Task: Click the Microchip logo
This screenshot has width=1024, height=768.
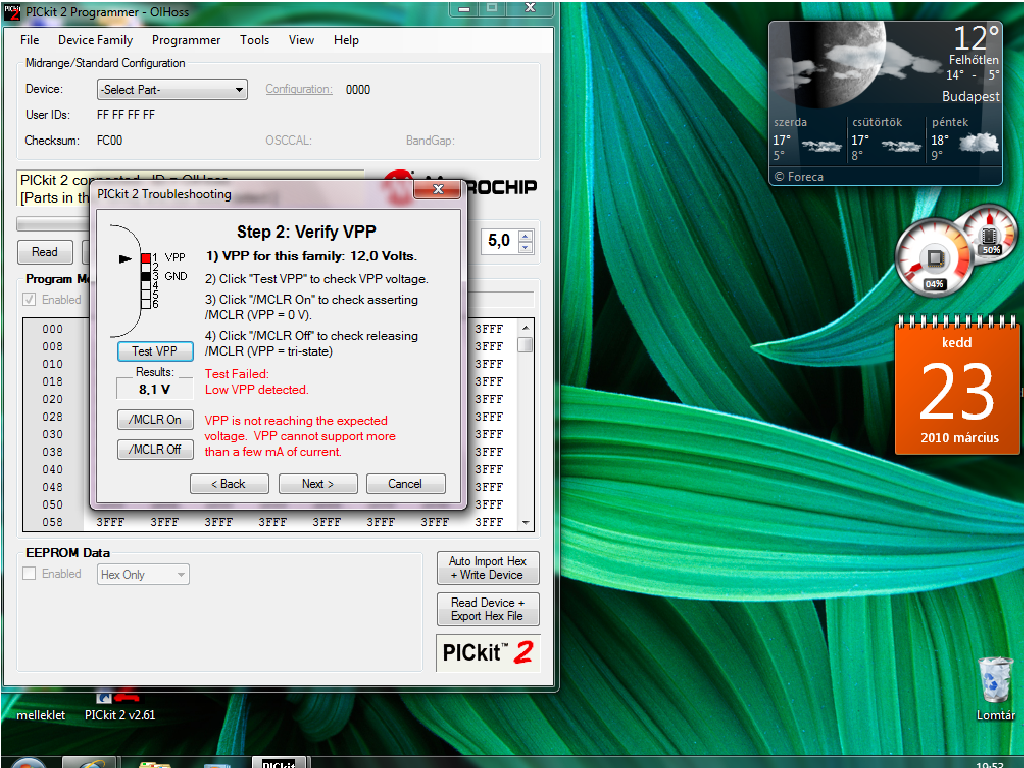Action: point(460,187)
